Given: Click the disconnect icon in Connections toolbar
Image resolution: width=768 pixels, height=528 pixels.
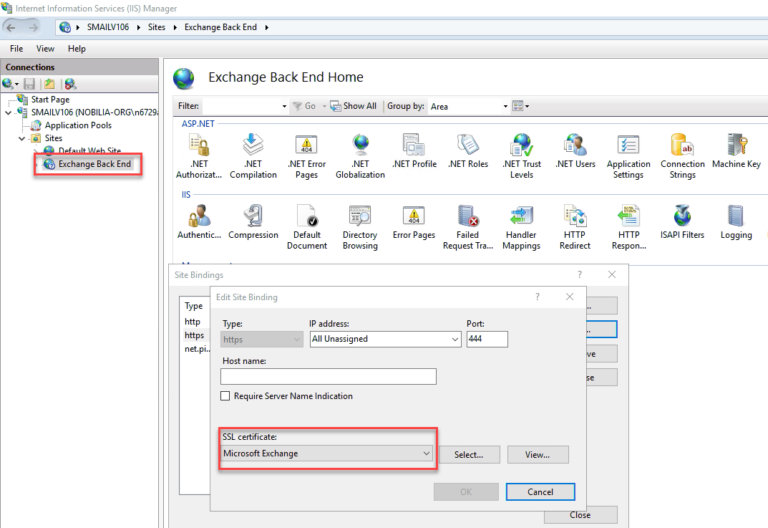Looking at the screenshot, I should pos(70,84).
